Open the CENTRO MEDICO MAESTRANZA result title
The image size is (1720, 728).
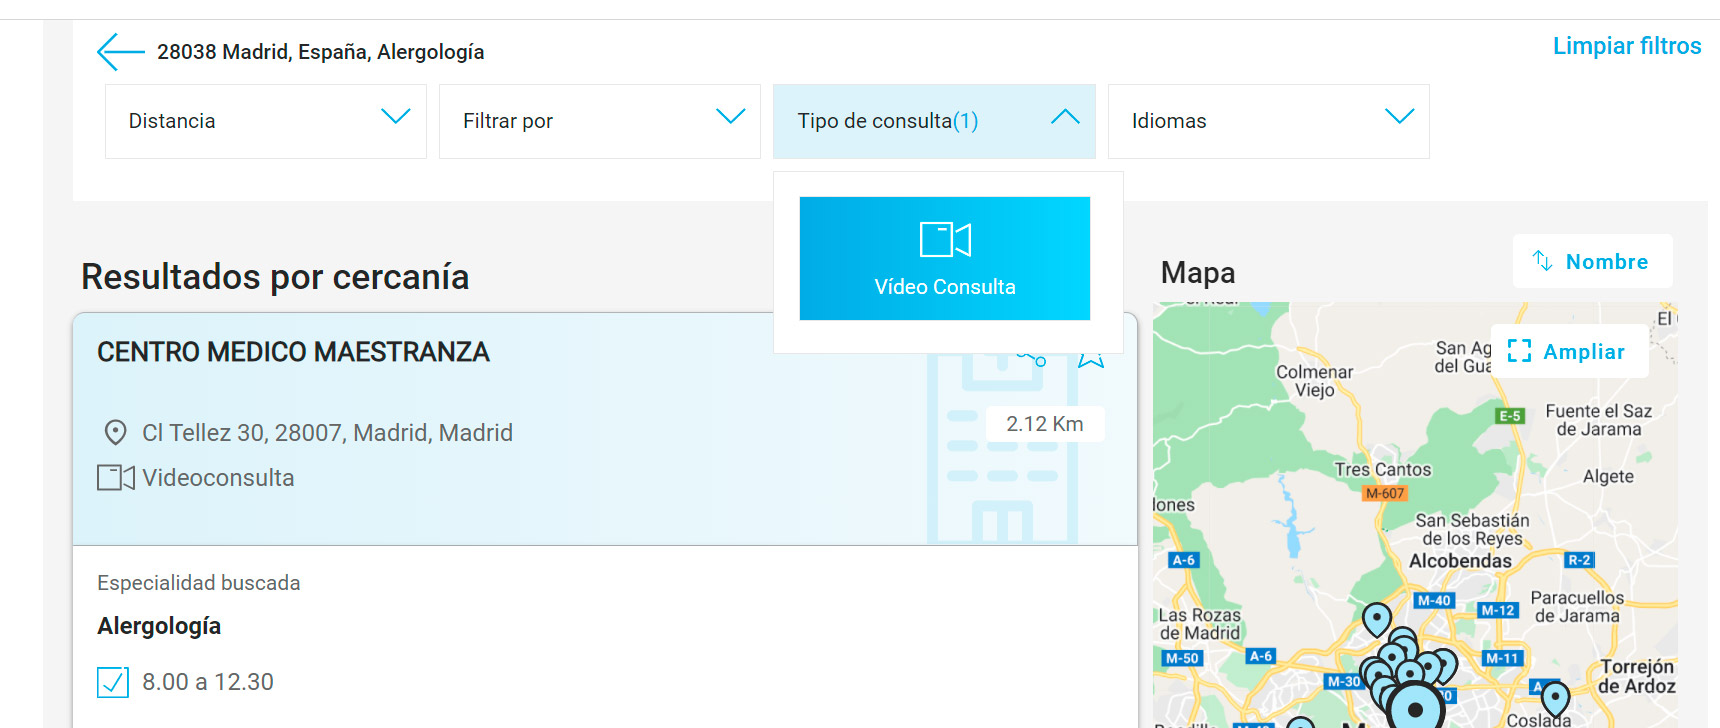293,352
